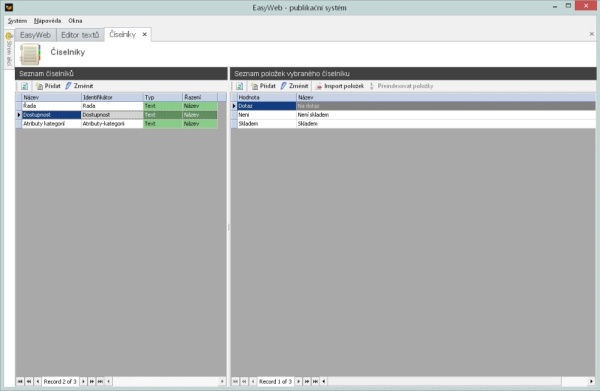Screen dimensions: 600x391
Task: Sort by Řazení column header
Action: [200, 97]
